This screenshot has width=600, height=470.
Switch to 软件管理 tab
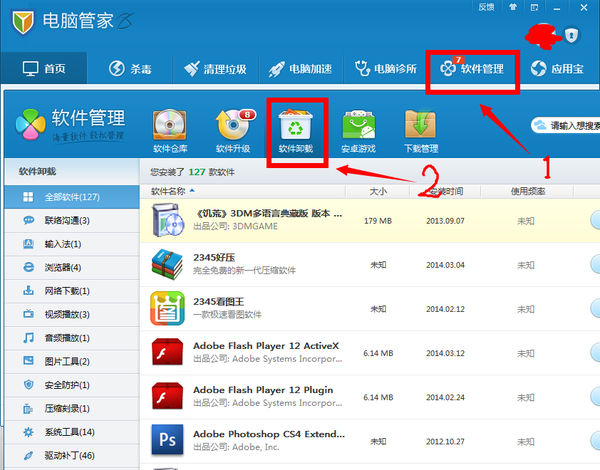473,69
